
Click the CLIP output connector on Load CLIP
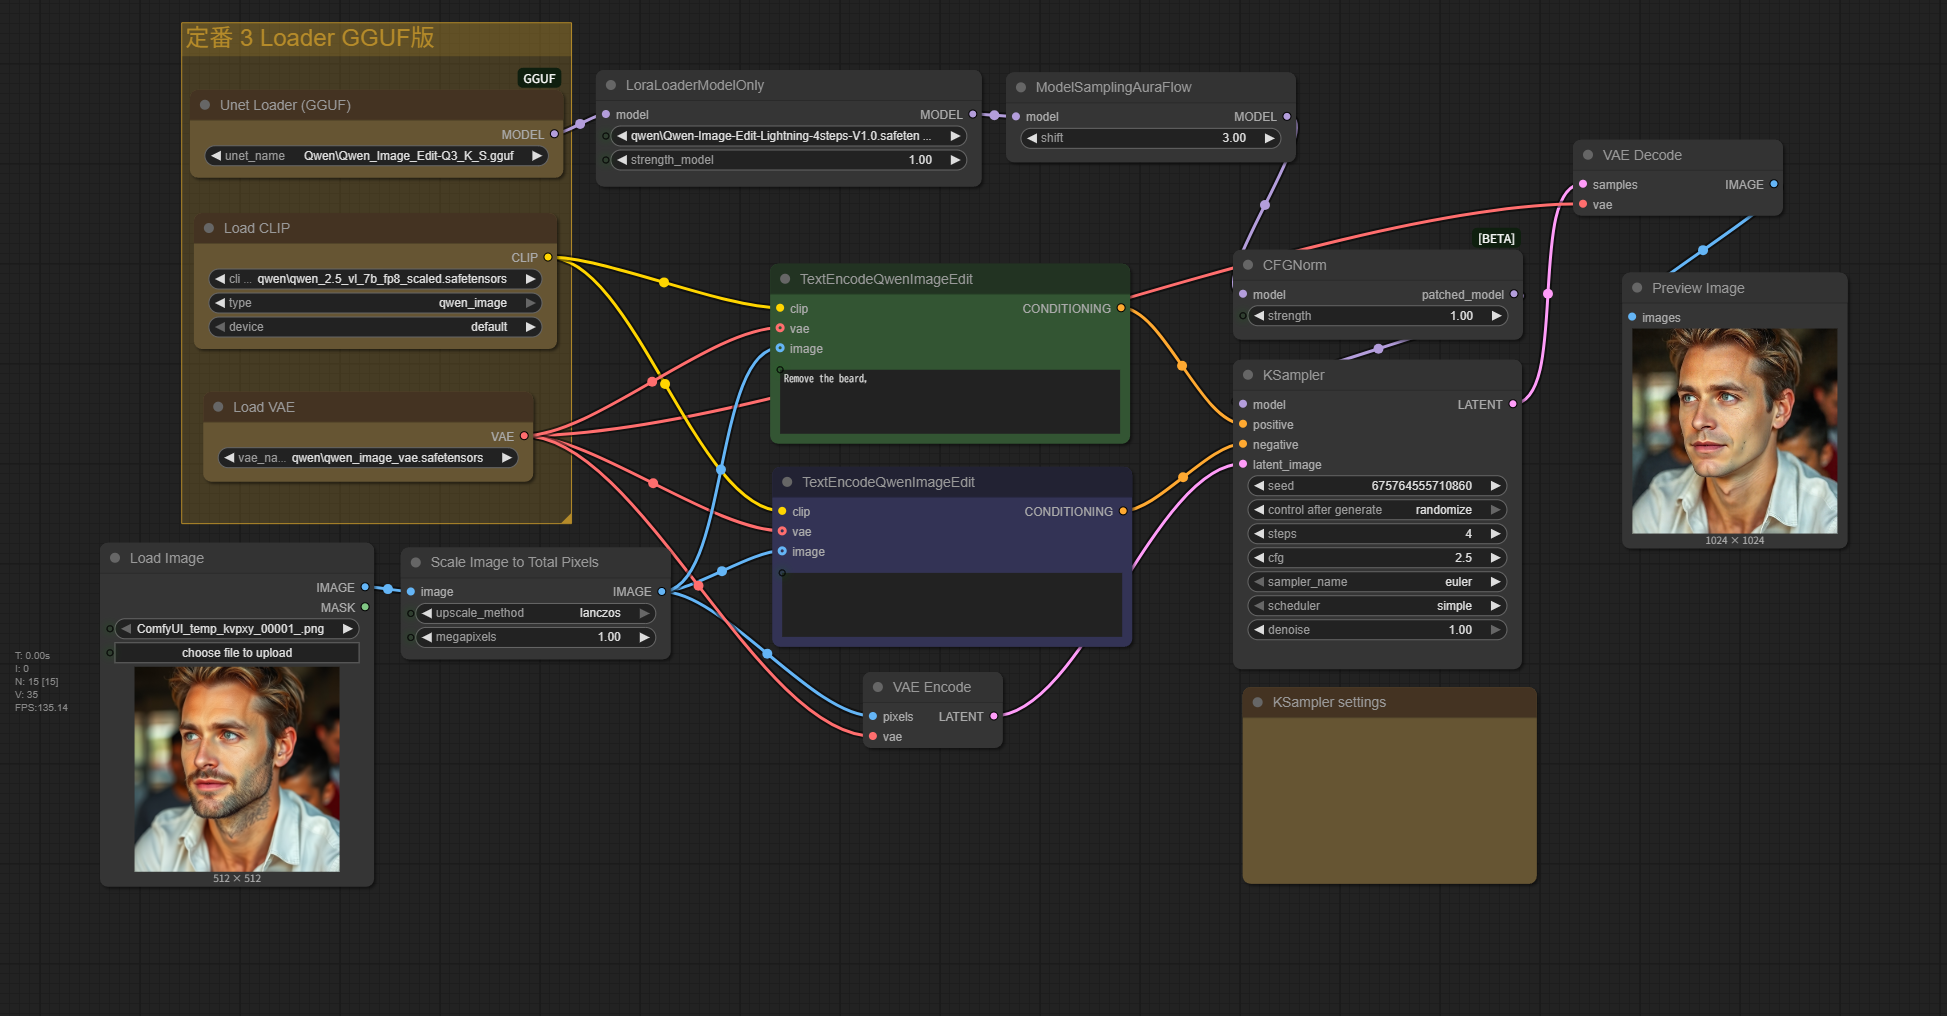click(x=548, y=258)
